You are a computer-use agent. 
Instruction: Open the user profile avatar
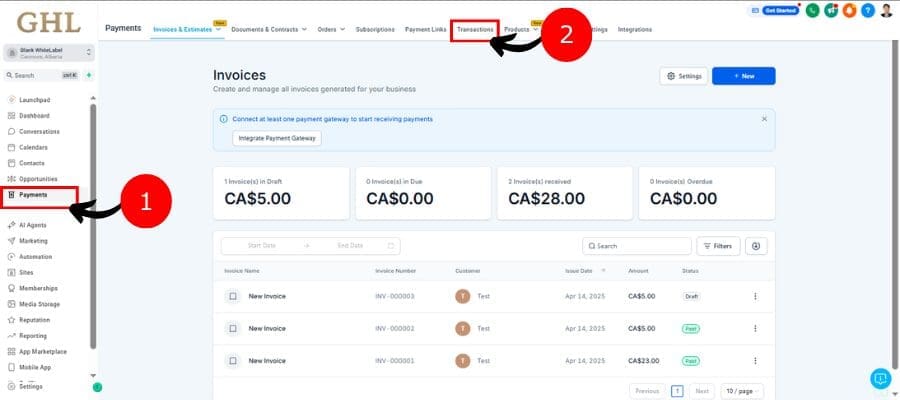[x=886, y=10]
